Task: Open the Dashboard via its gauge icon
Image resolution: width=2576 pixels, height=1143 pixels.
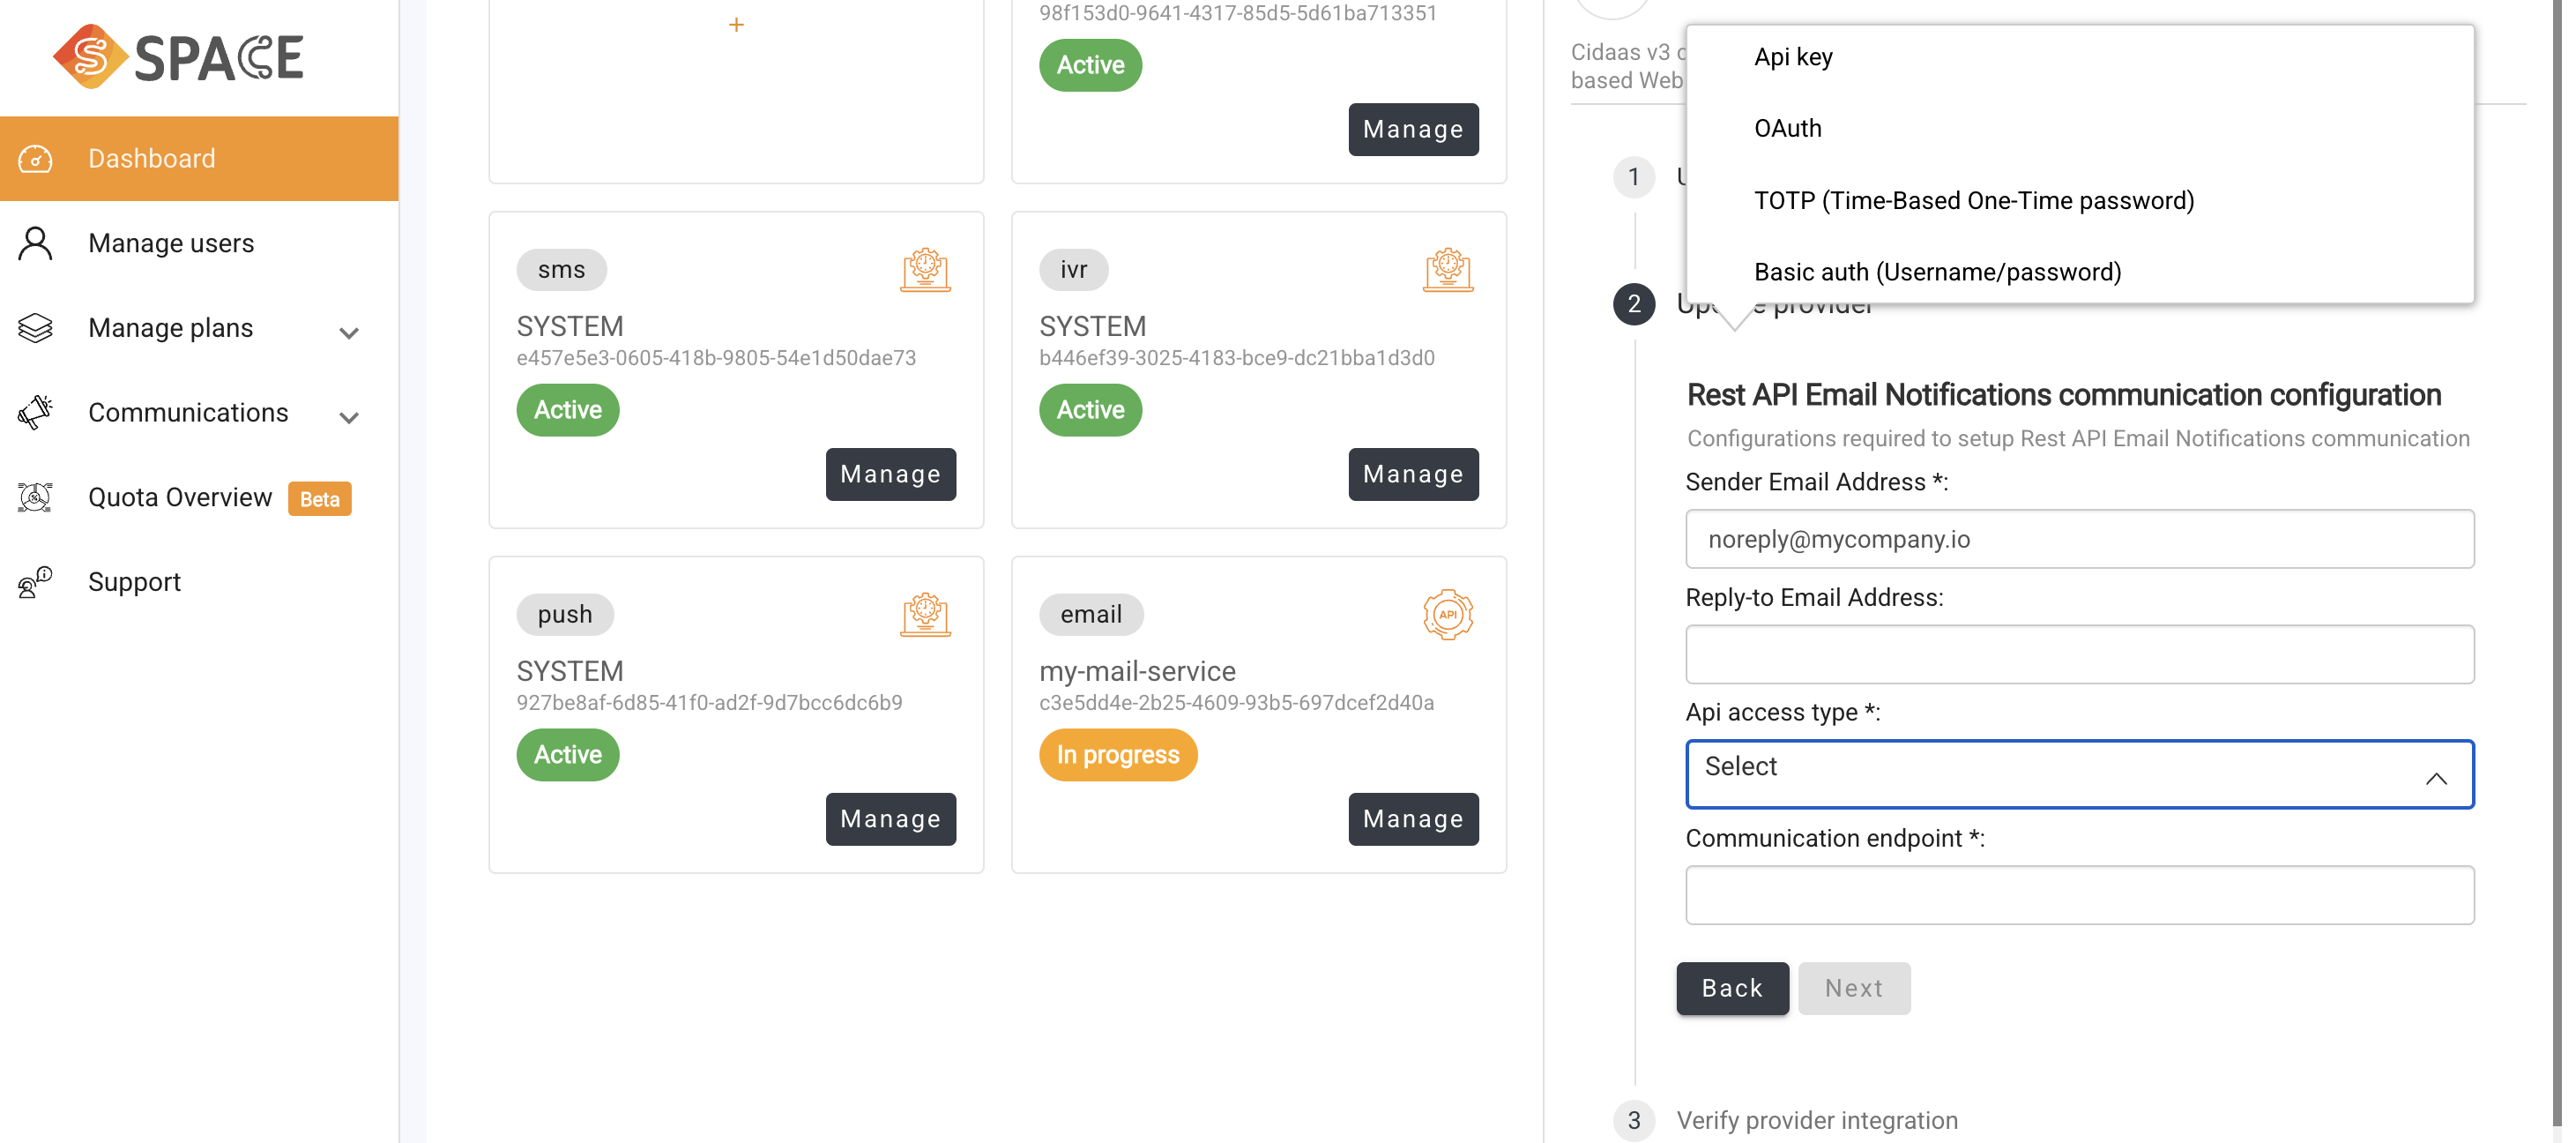Action: [x=36, y=158]
